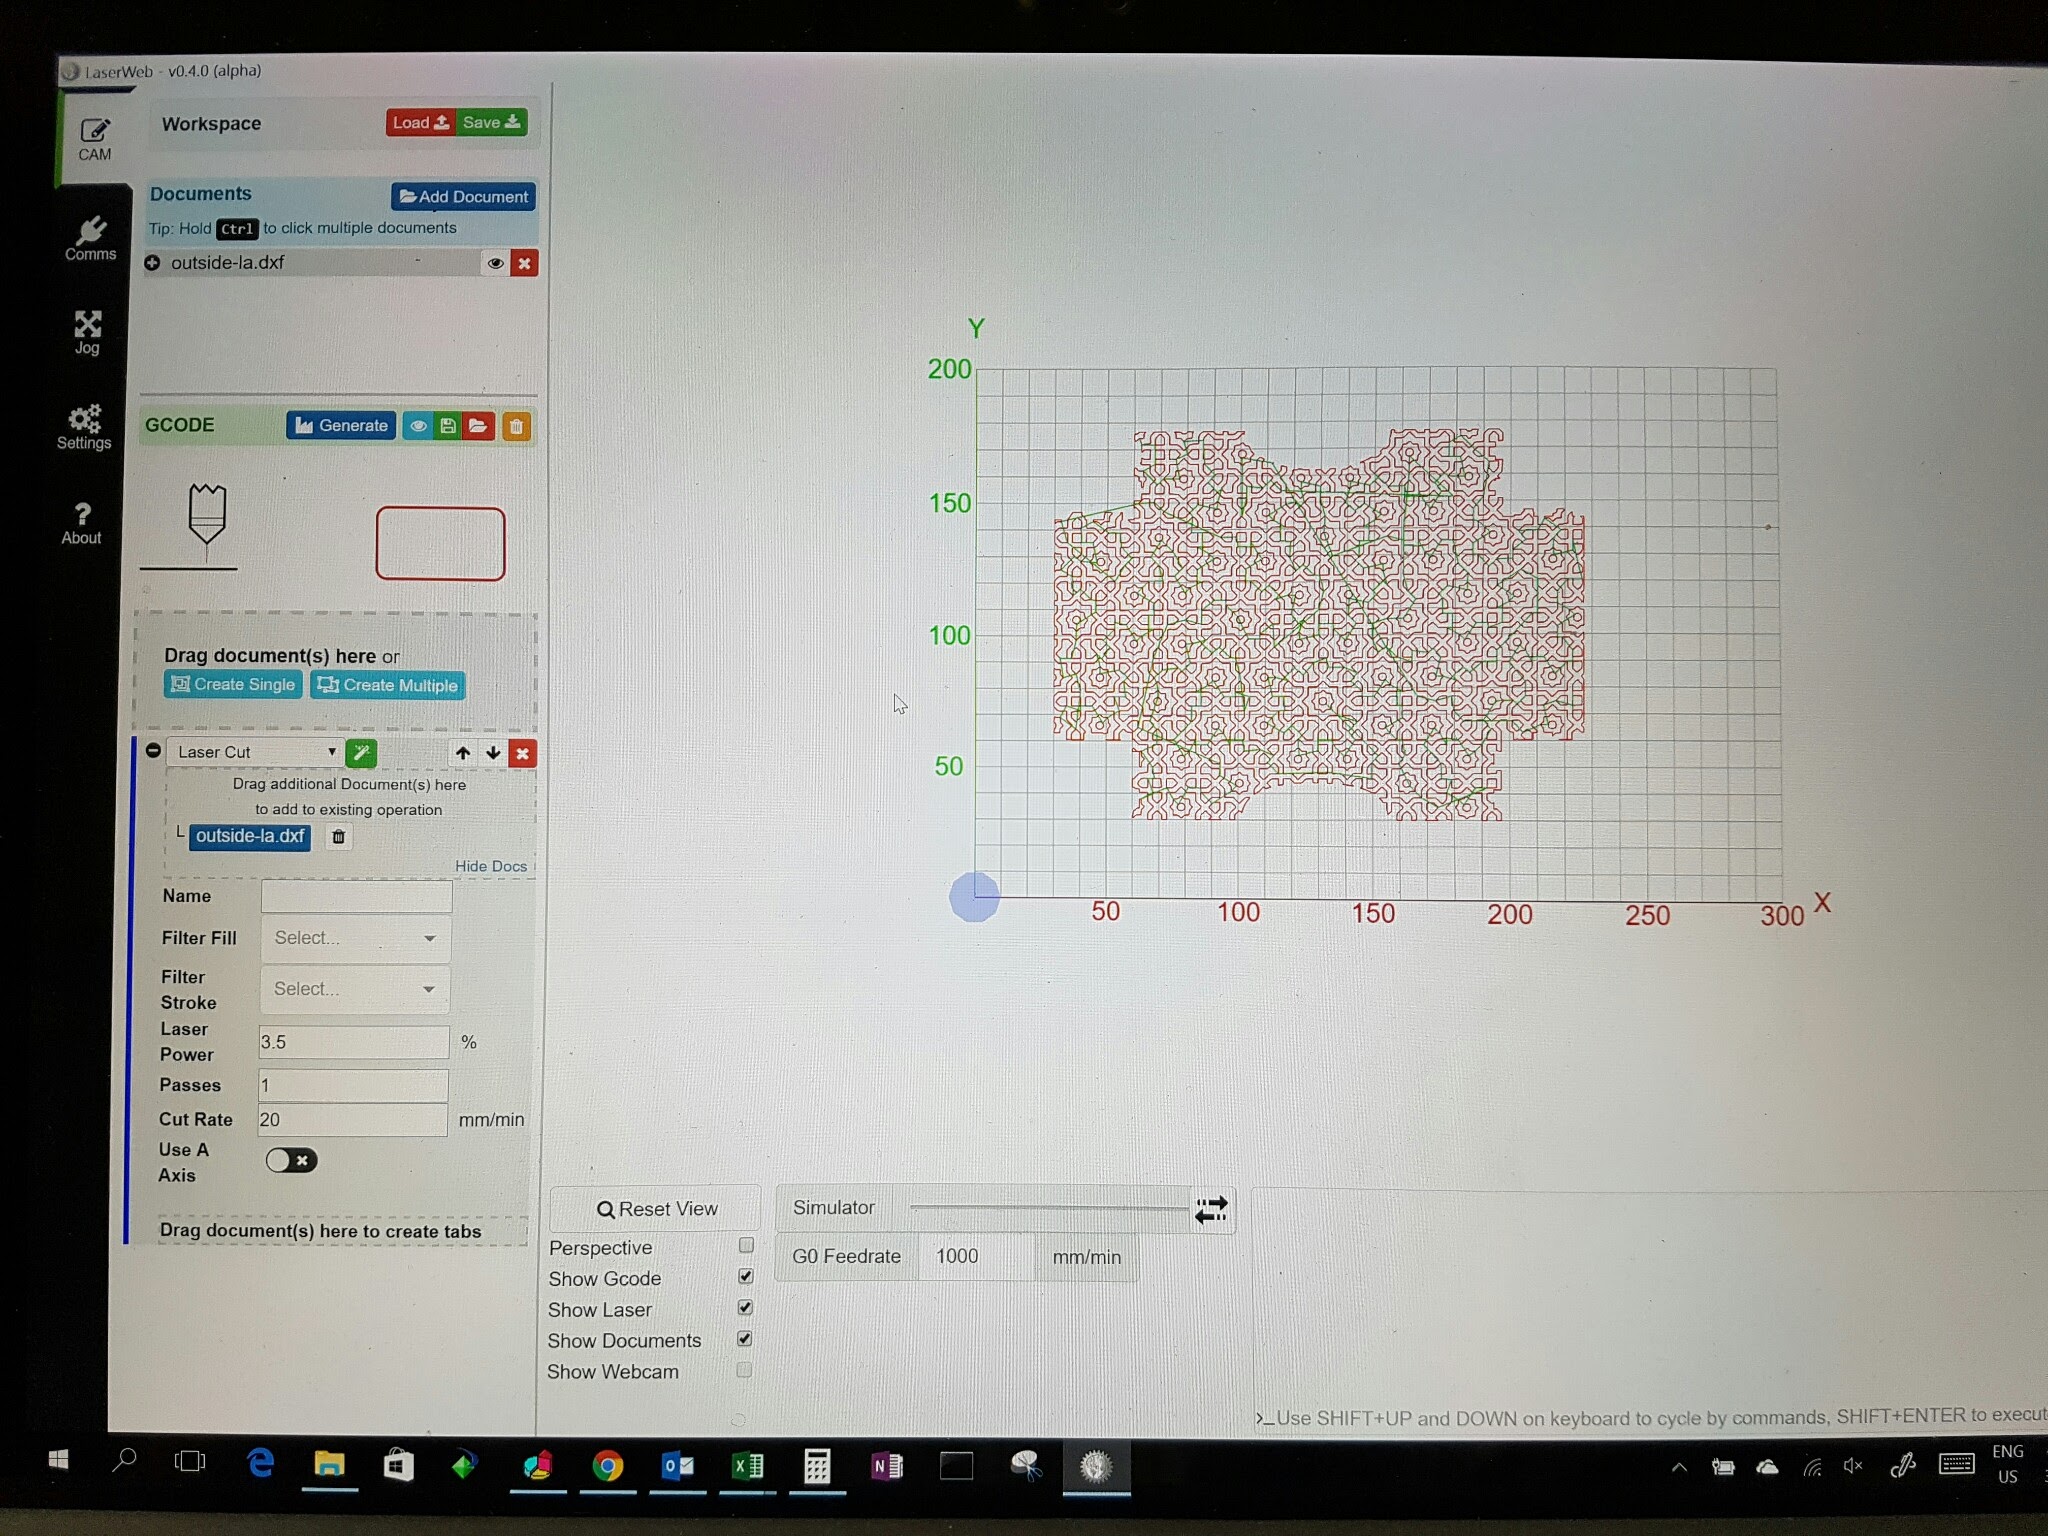
Task: Open OneNote from the taskbar
Action: pos(887,1467)
